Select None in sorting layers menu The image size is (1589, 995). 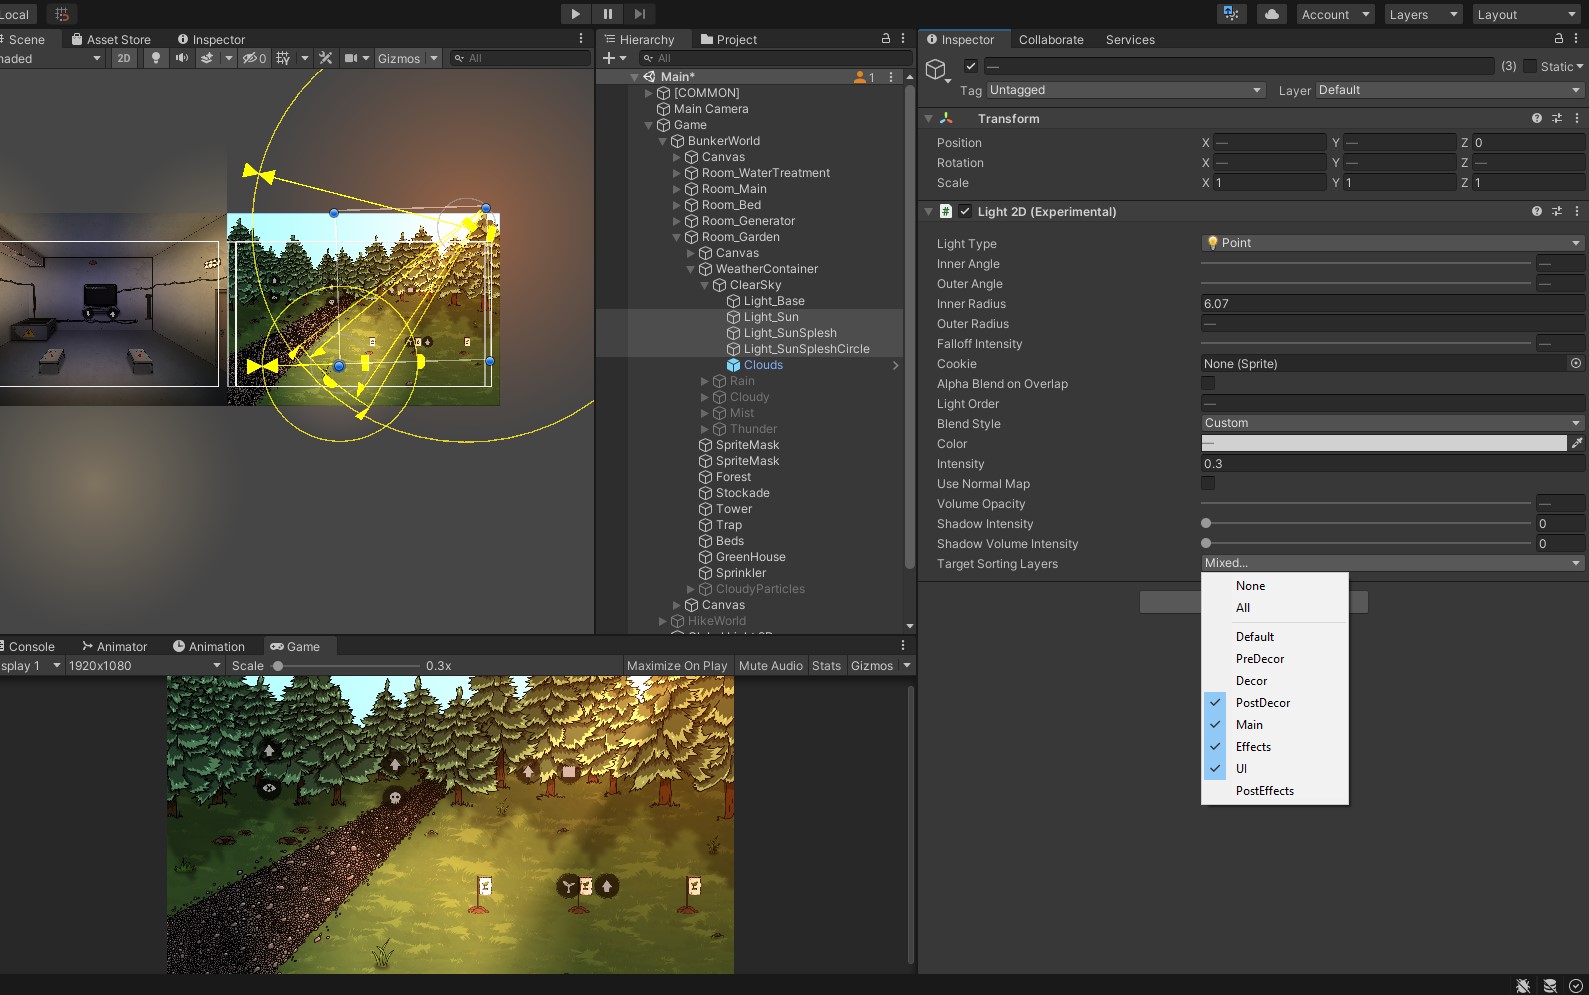pyautogui.click(x=1275, y=586)
